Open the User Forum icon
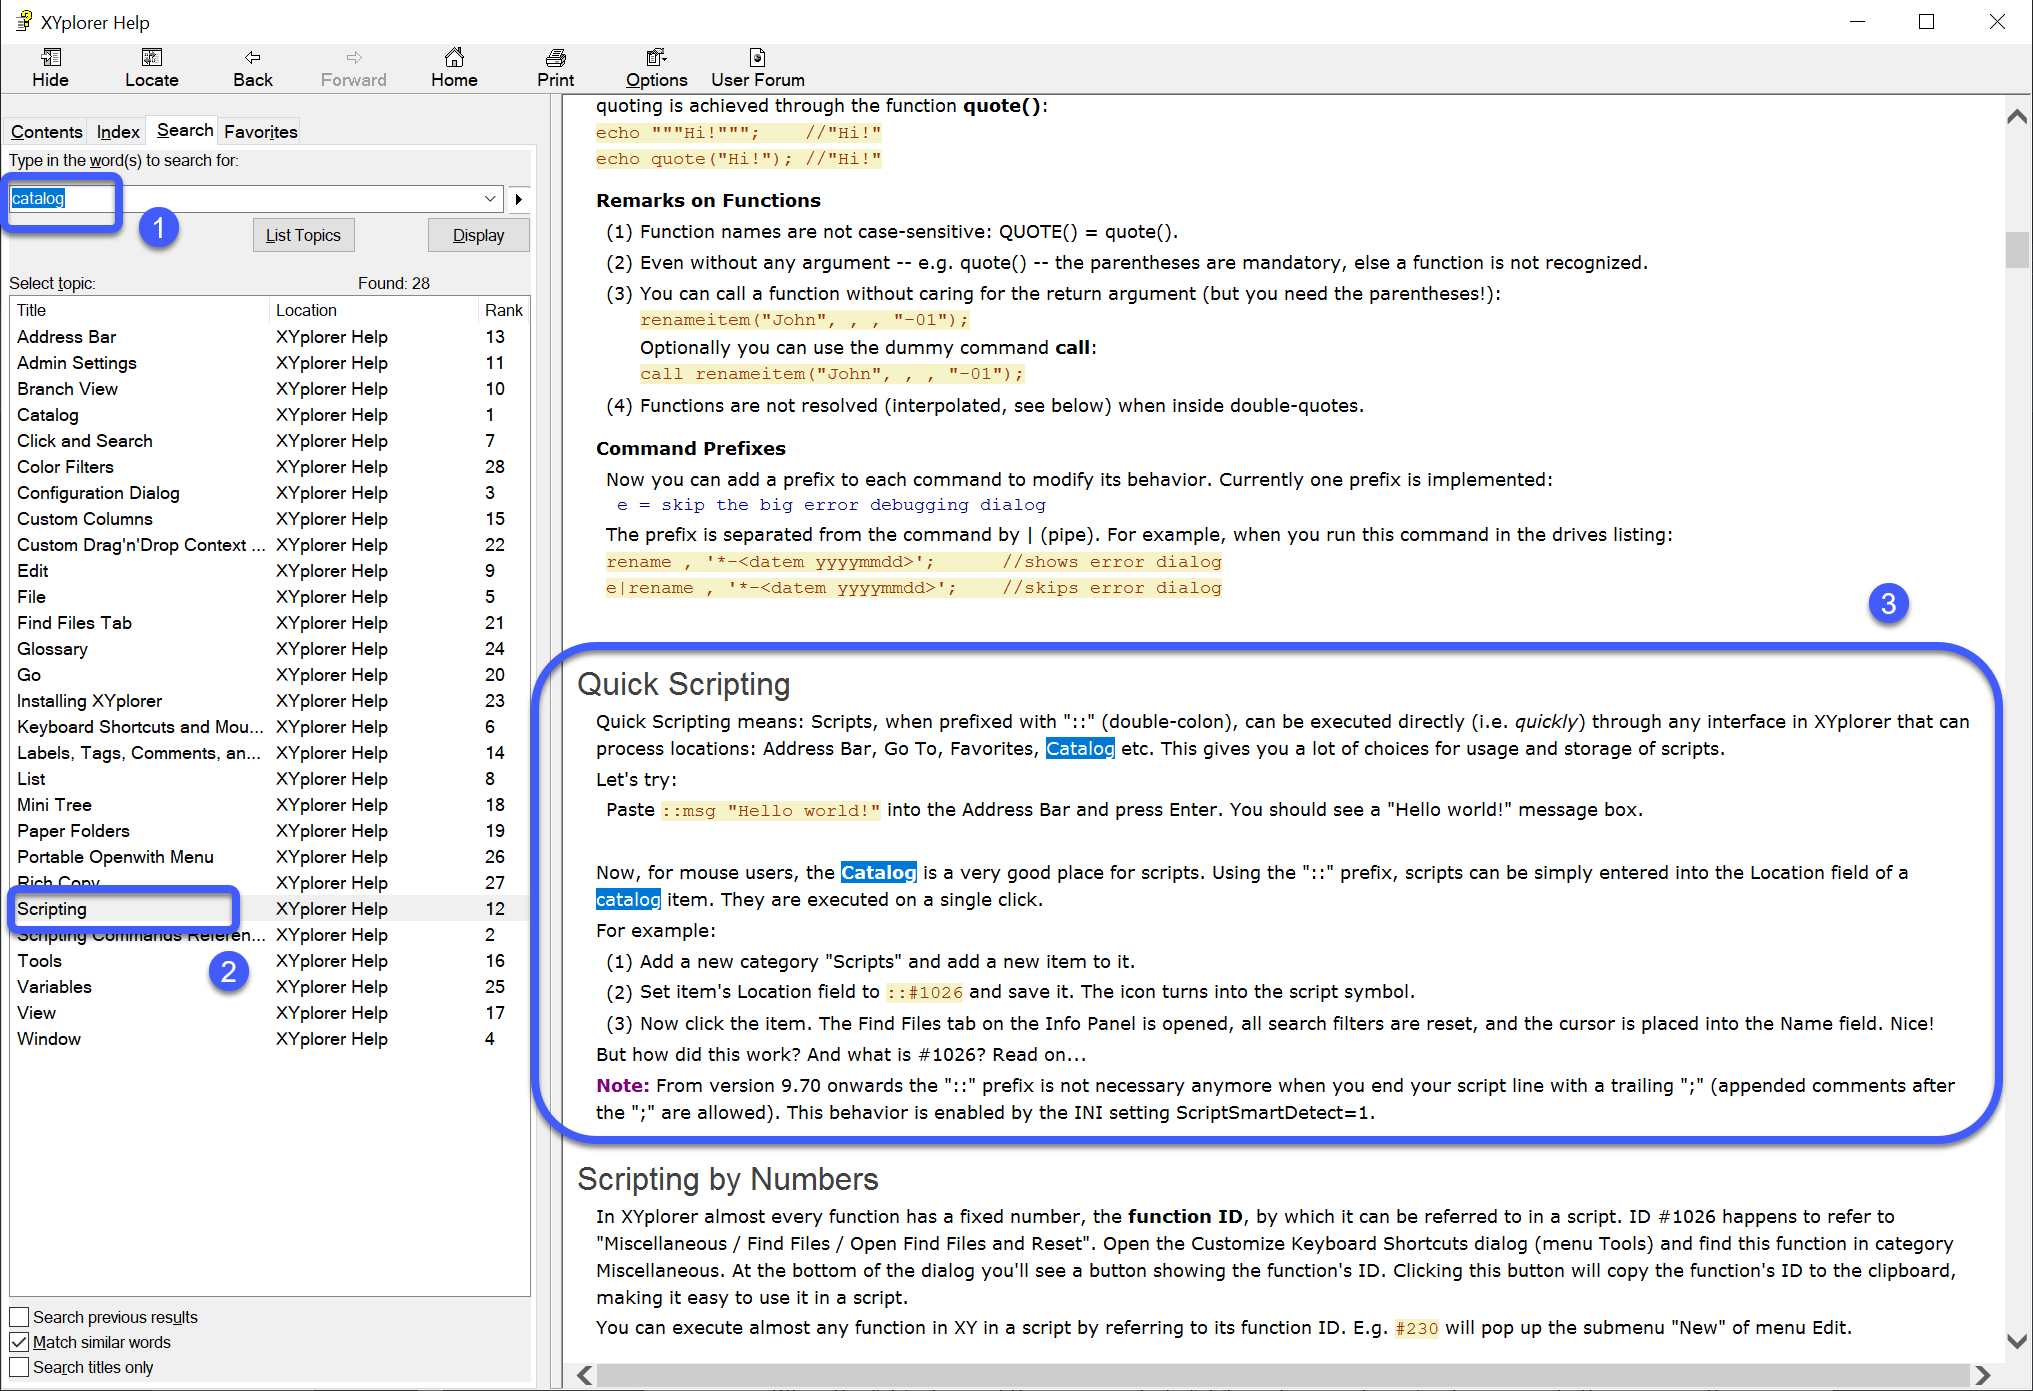This screenshot has width=2033, height=1391. coord(758,68)
